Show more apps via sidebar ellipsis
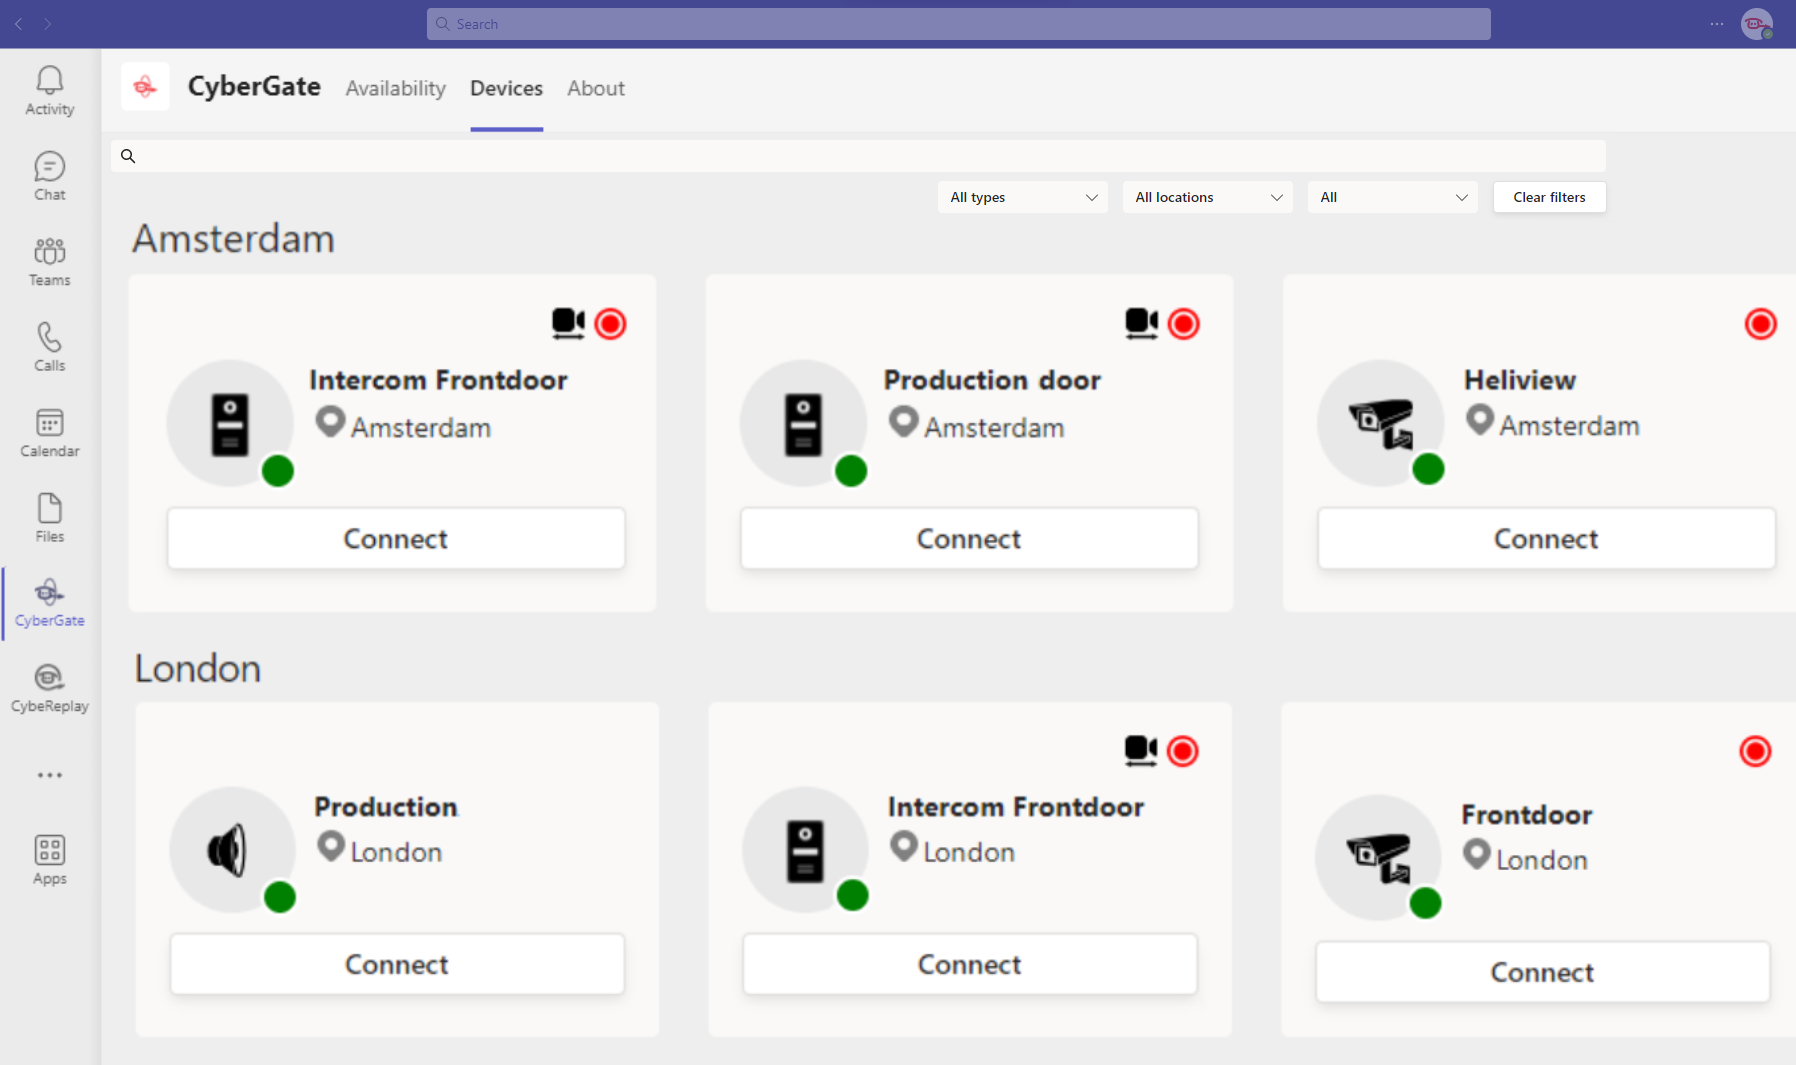 tap(50, 775)
